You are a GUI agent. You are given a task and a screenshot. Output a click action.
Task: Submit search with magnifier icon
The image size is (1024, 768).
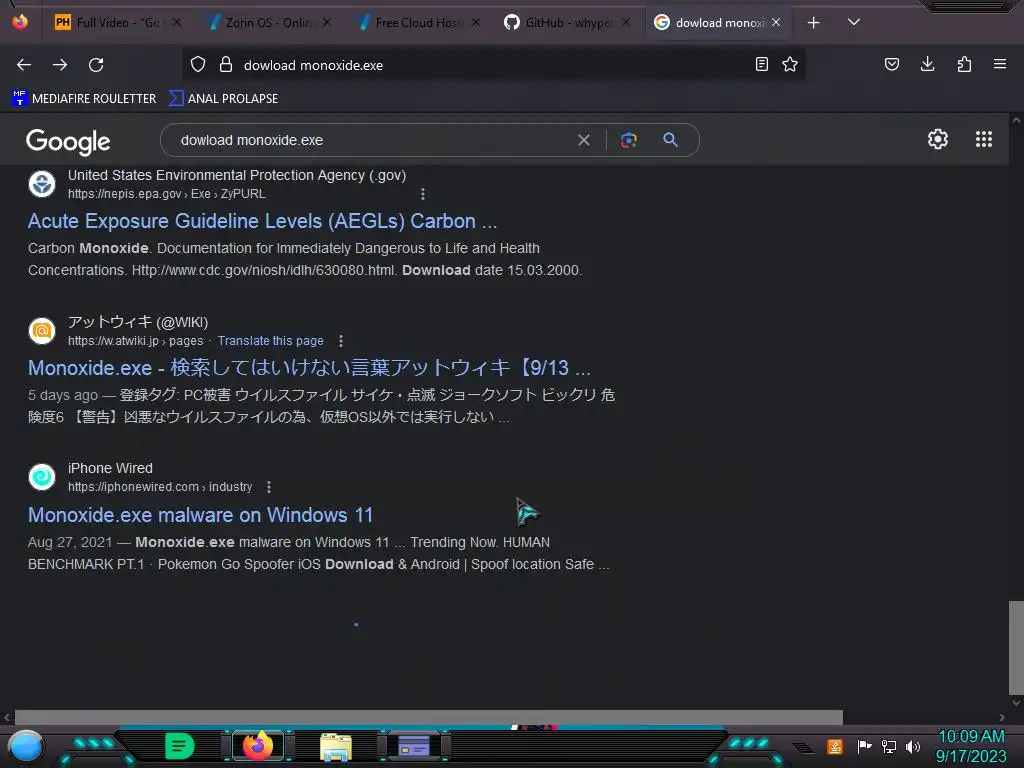tap(670, 140)
